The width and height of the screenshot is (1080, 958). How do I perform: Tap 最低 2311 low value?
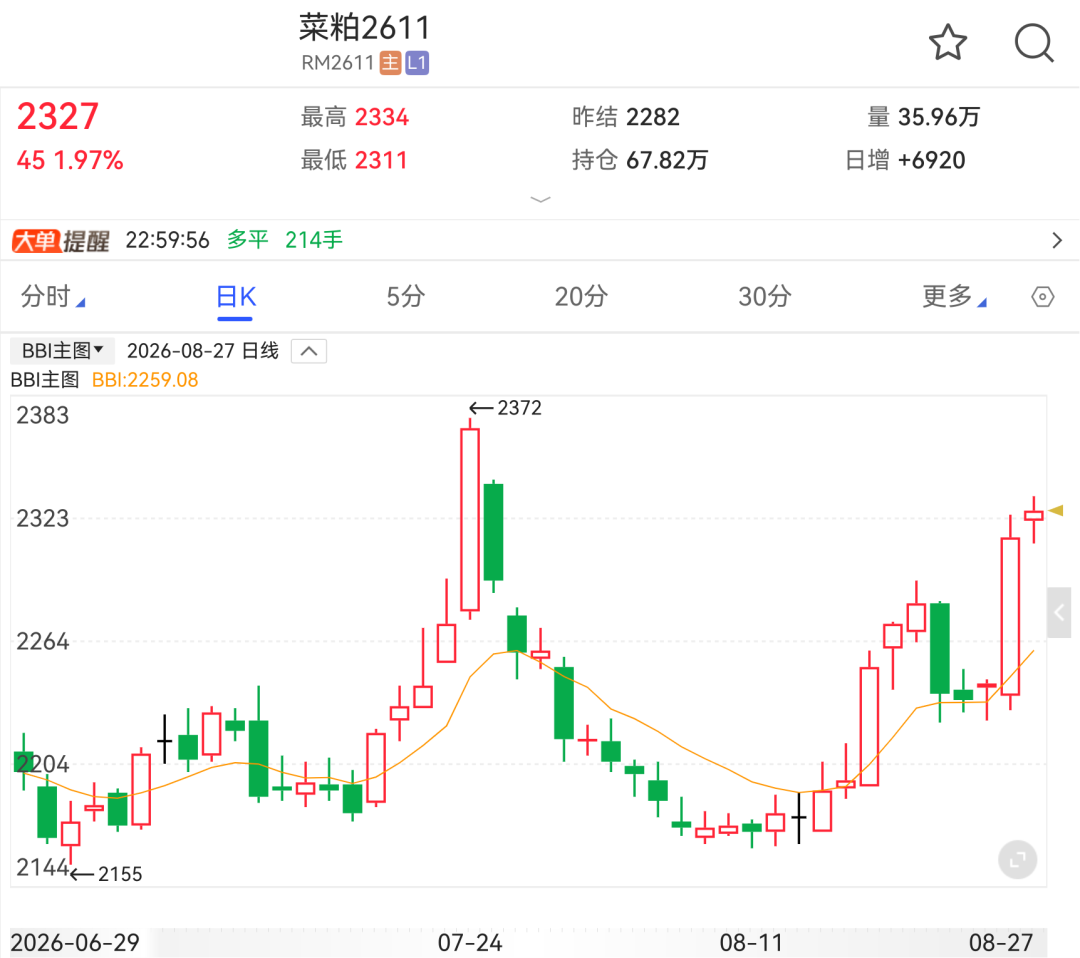[x=354, y=160]
